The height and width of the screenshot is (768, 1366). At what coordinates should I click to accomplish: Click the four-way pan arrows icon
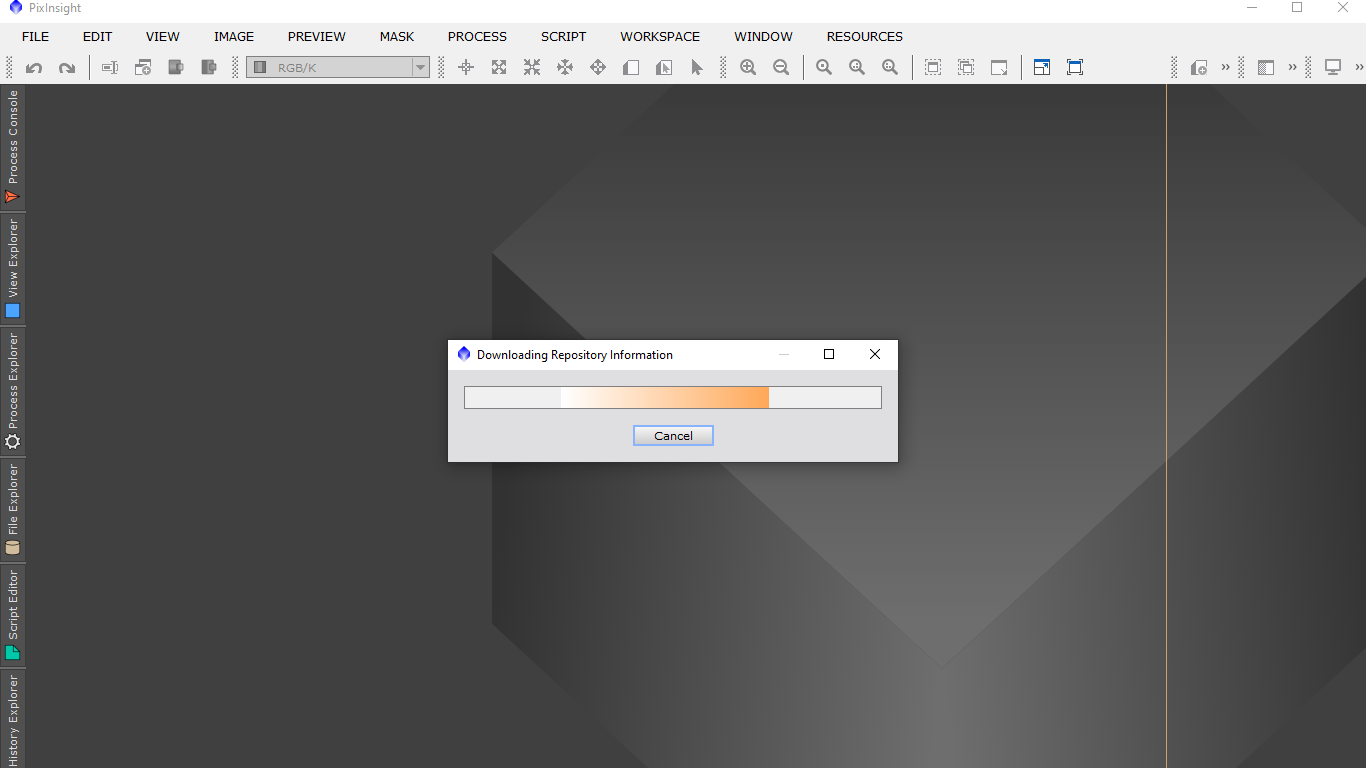click(x=598, y=68)
